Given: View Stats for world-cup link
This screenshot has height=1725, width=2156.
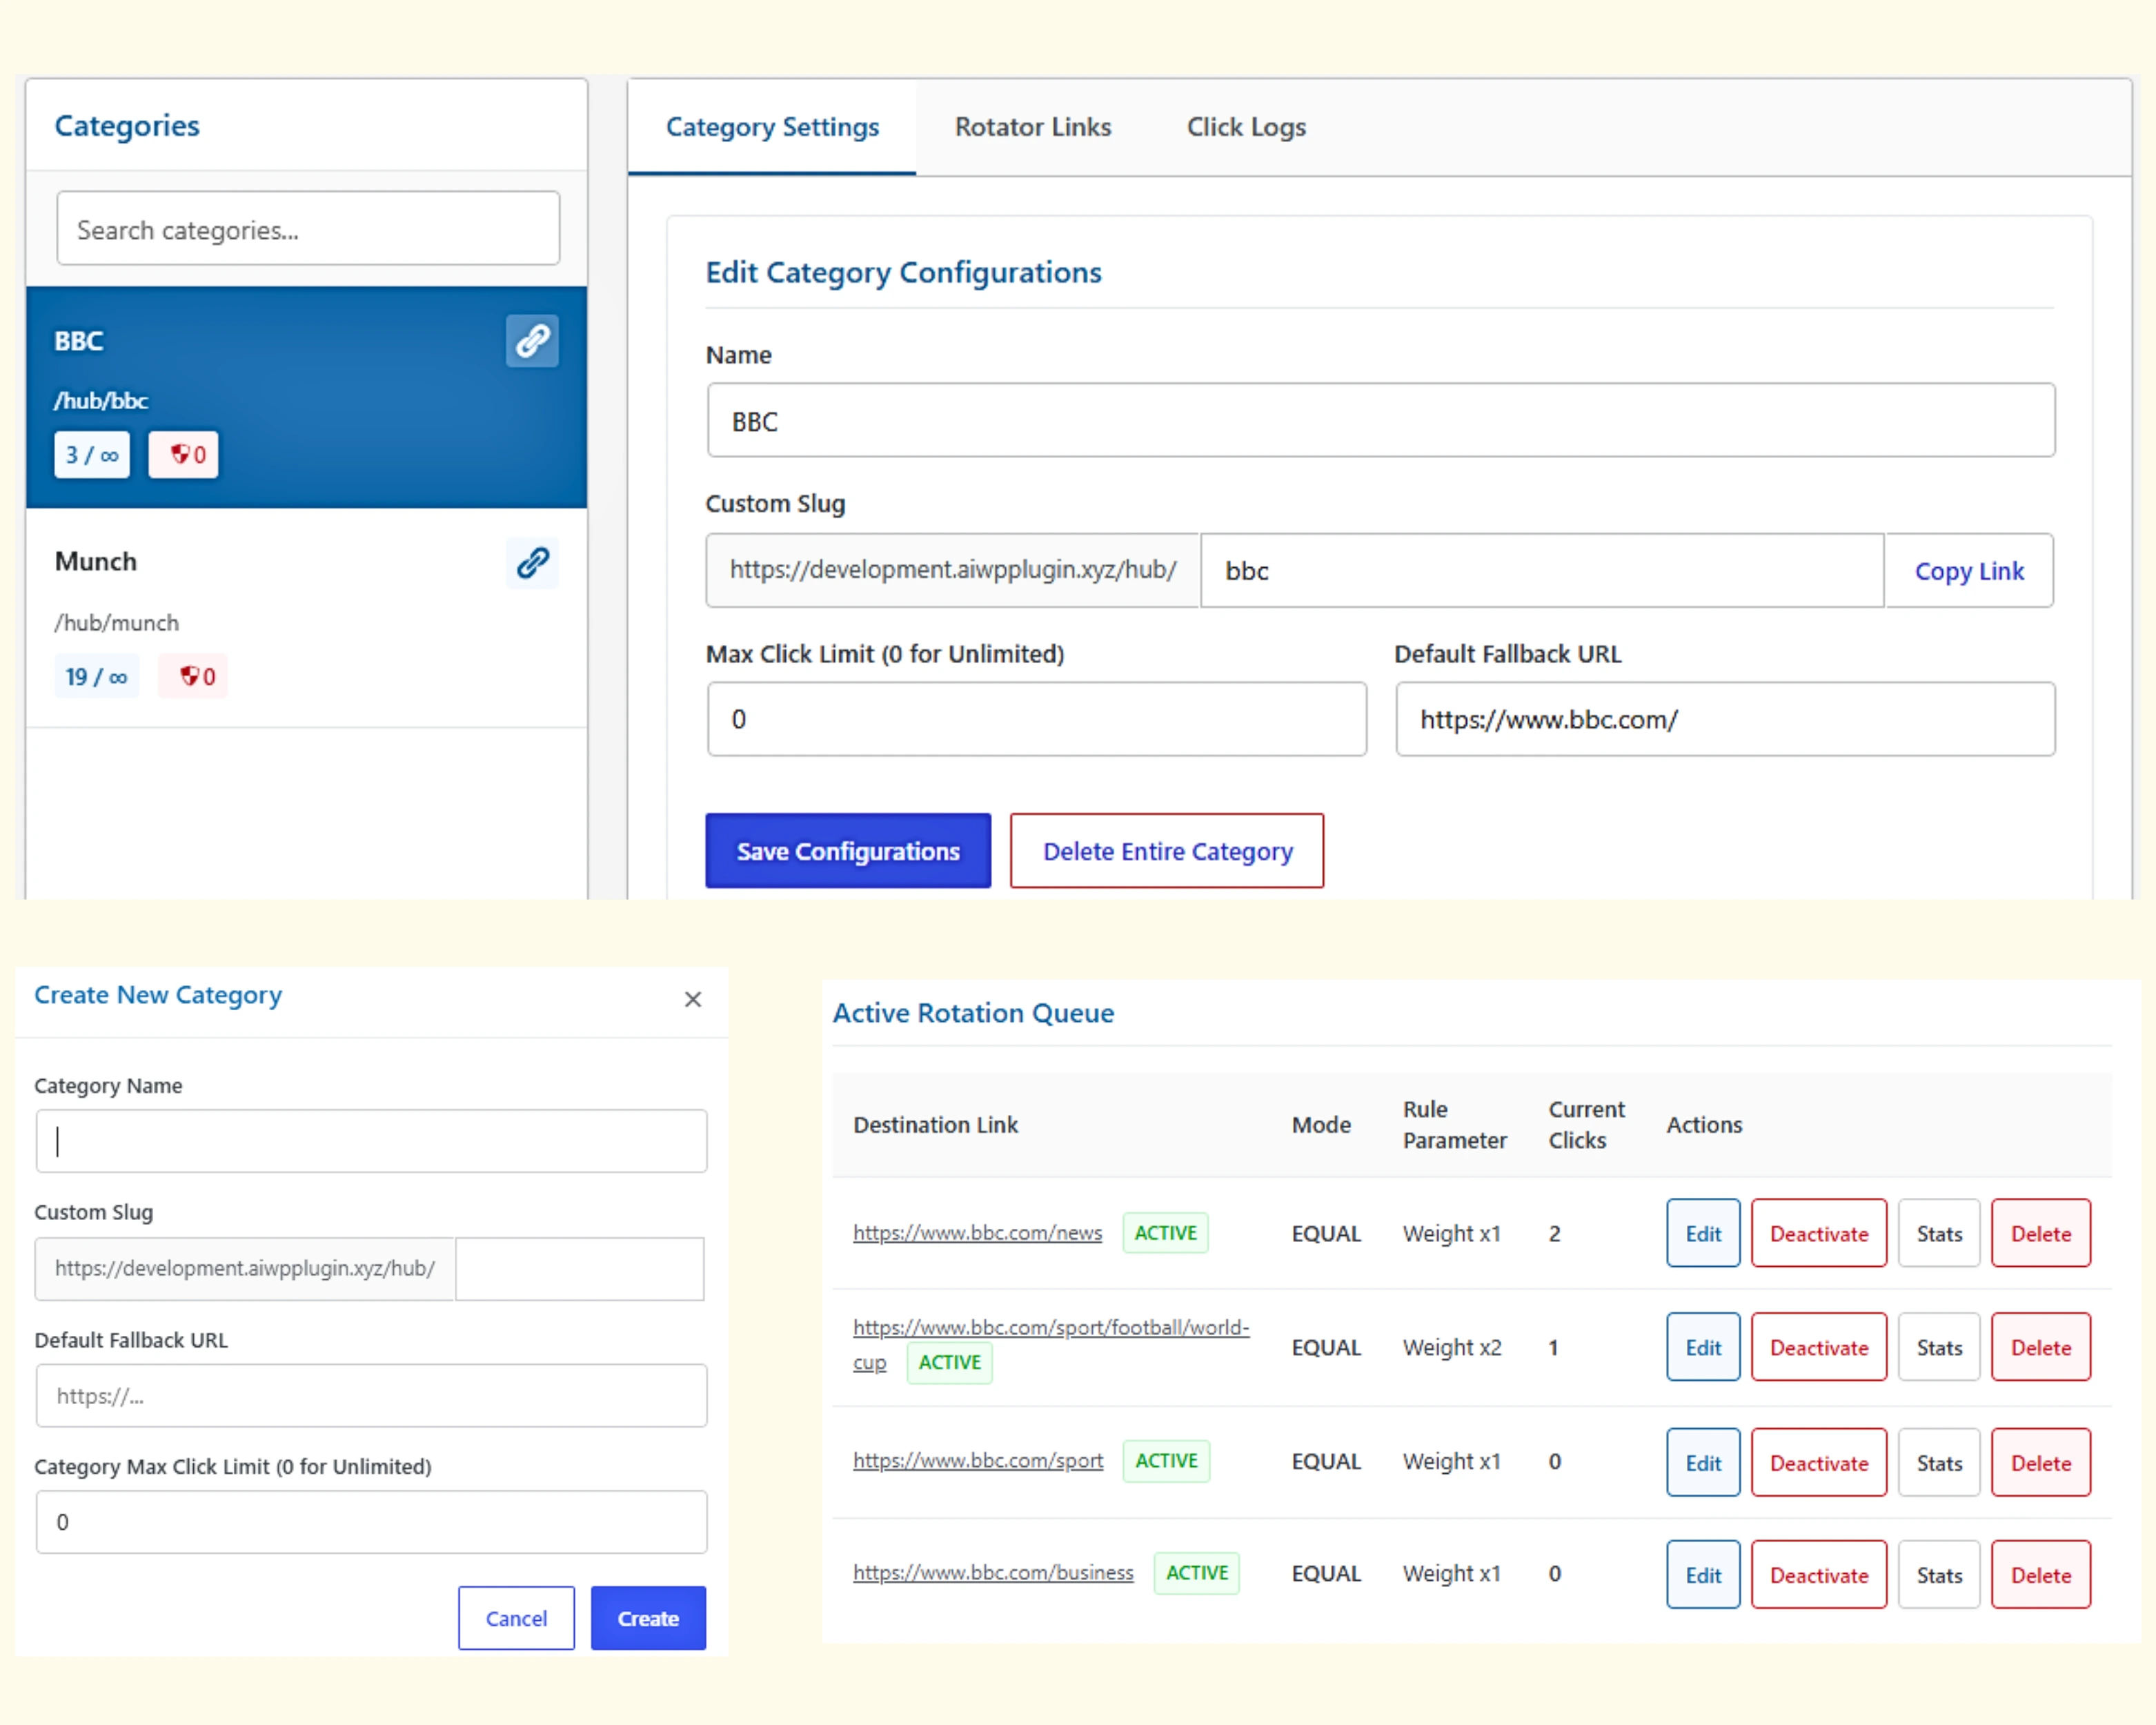Looking at the screenshot, I should coord(1939,1348).
